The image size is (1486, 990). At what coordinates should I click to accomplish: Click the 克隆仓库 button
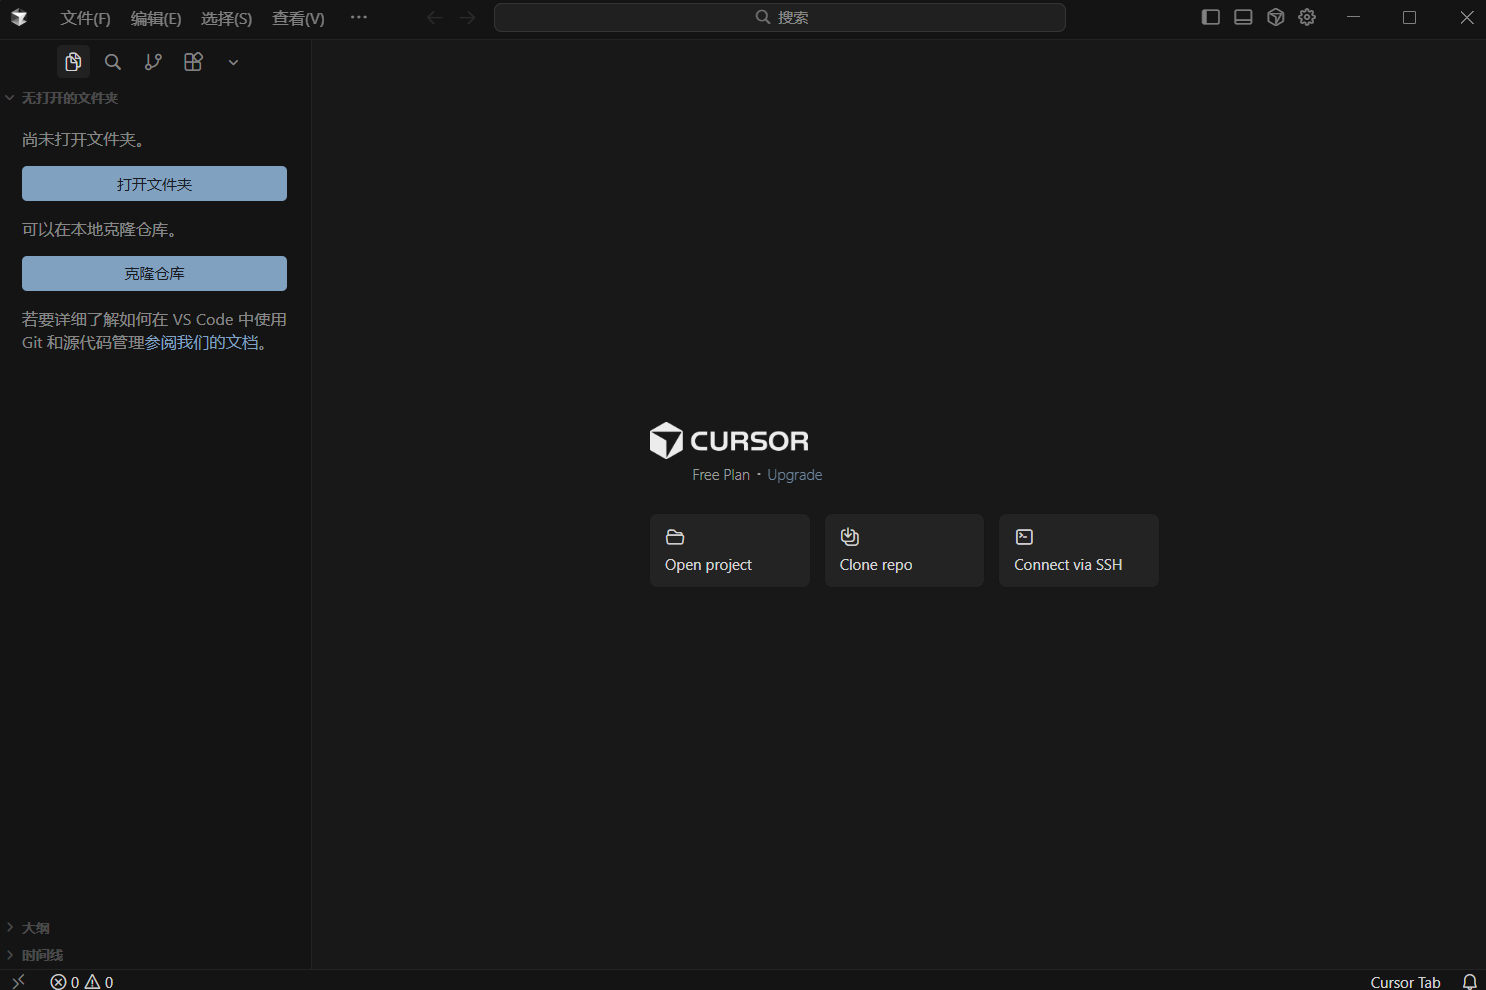tap(154, 274)
